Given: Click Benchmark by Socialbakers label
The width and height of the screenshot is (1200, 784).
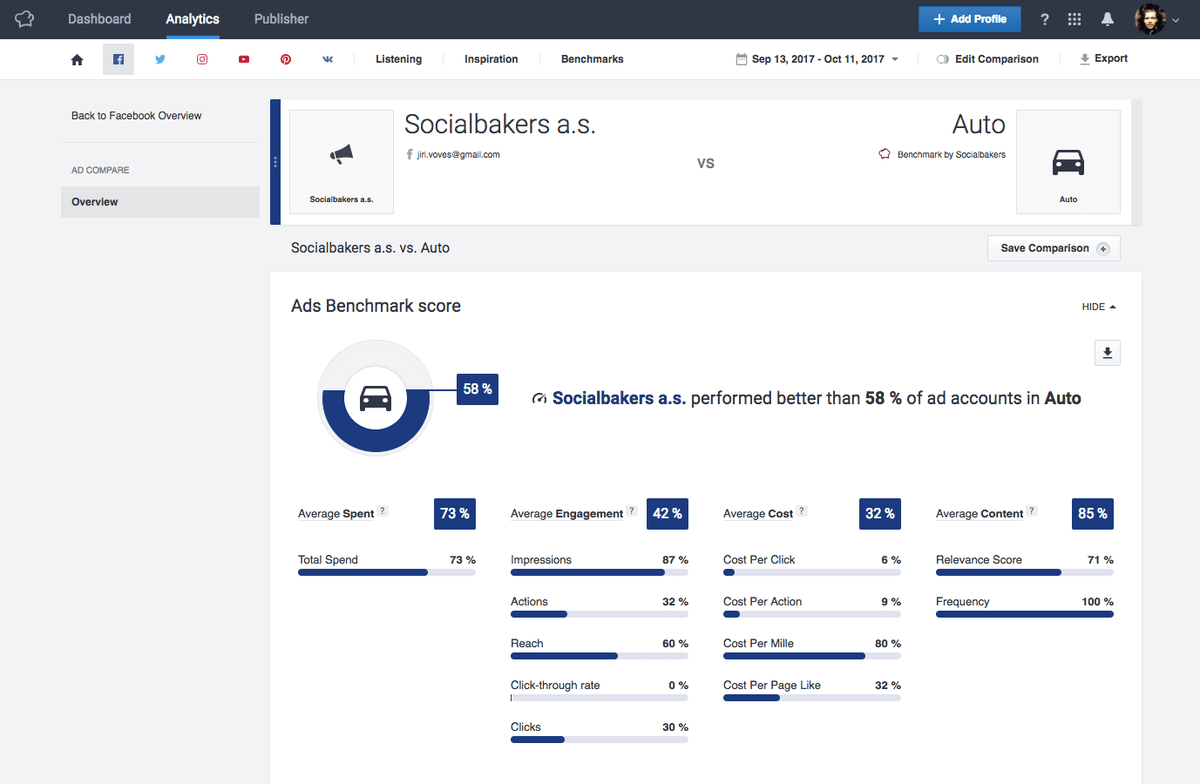Looking at the screenshot, I should tap(951, 155).
